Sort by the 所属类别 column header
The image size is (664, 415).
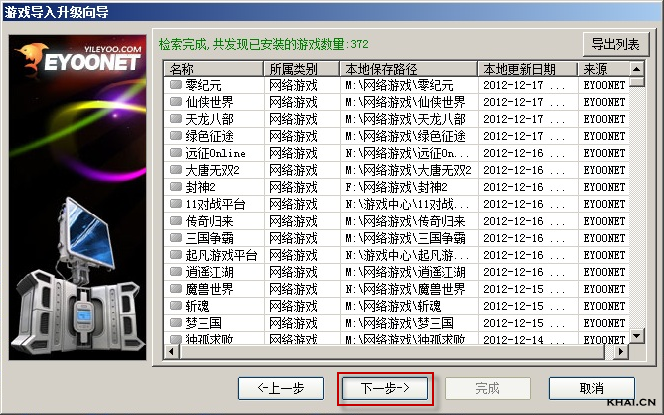pos(302,69)
